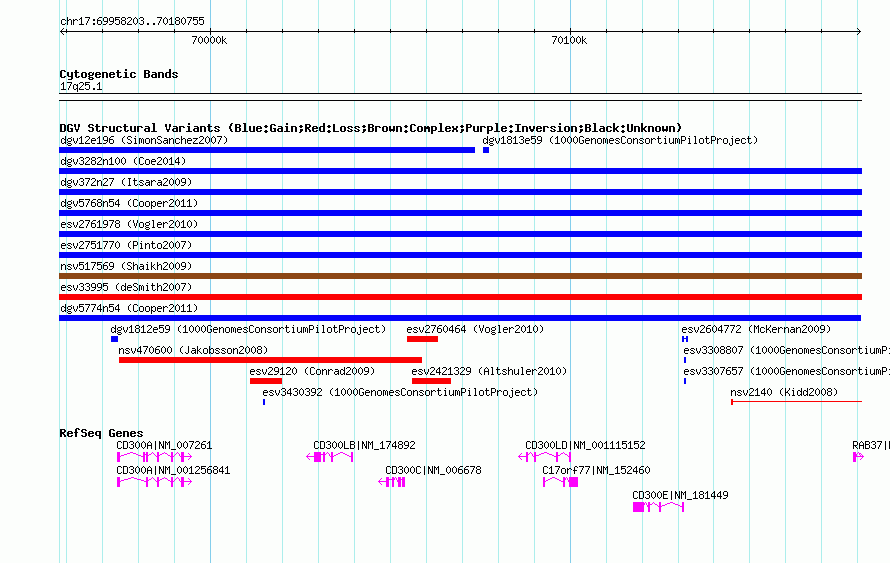Viewport: 890px width, 563px height.
Task: Click the brown nsv517569 (Shaikh2009) complex bar
Action: click(x=460, y=276)
